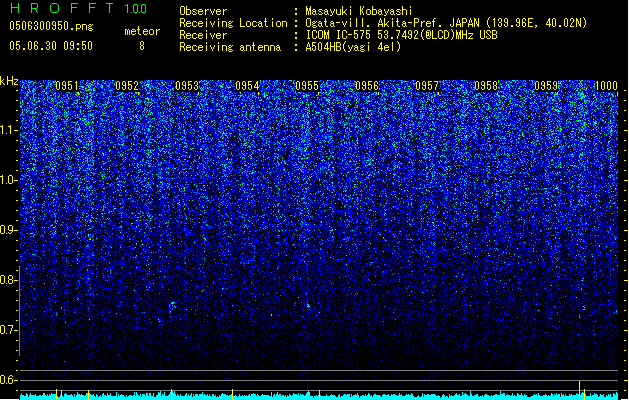Click the 0952 time marker

127,86
